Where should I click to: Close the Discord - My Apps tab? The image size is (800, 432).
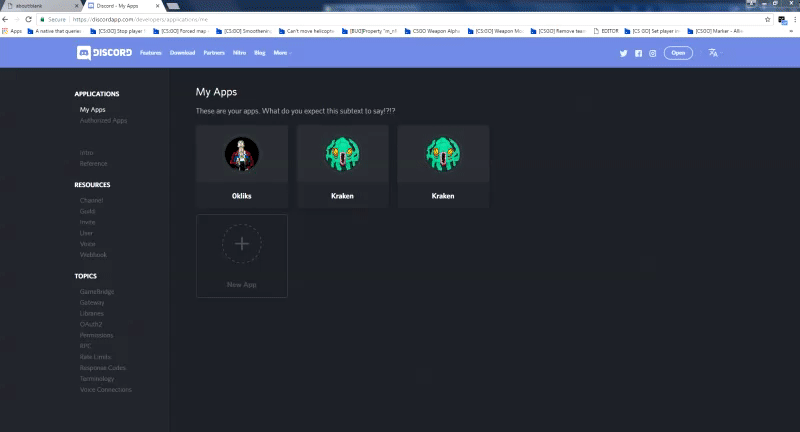pos(157,6)
